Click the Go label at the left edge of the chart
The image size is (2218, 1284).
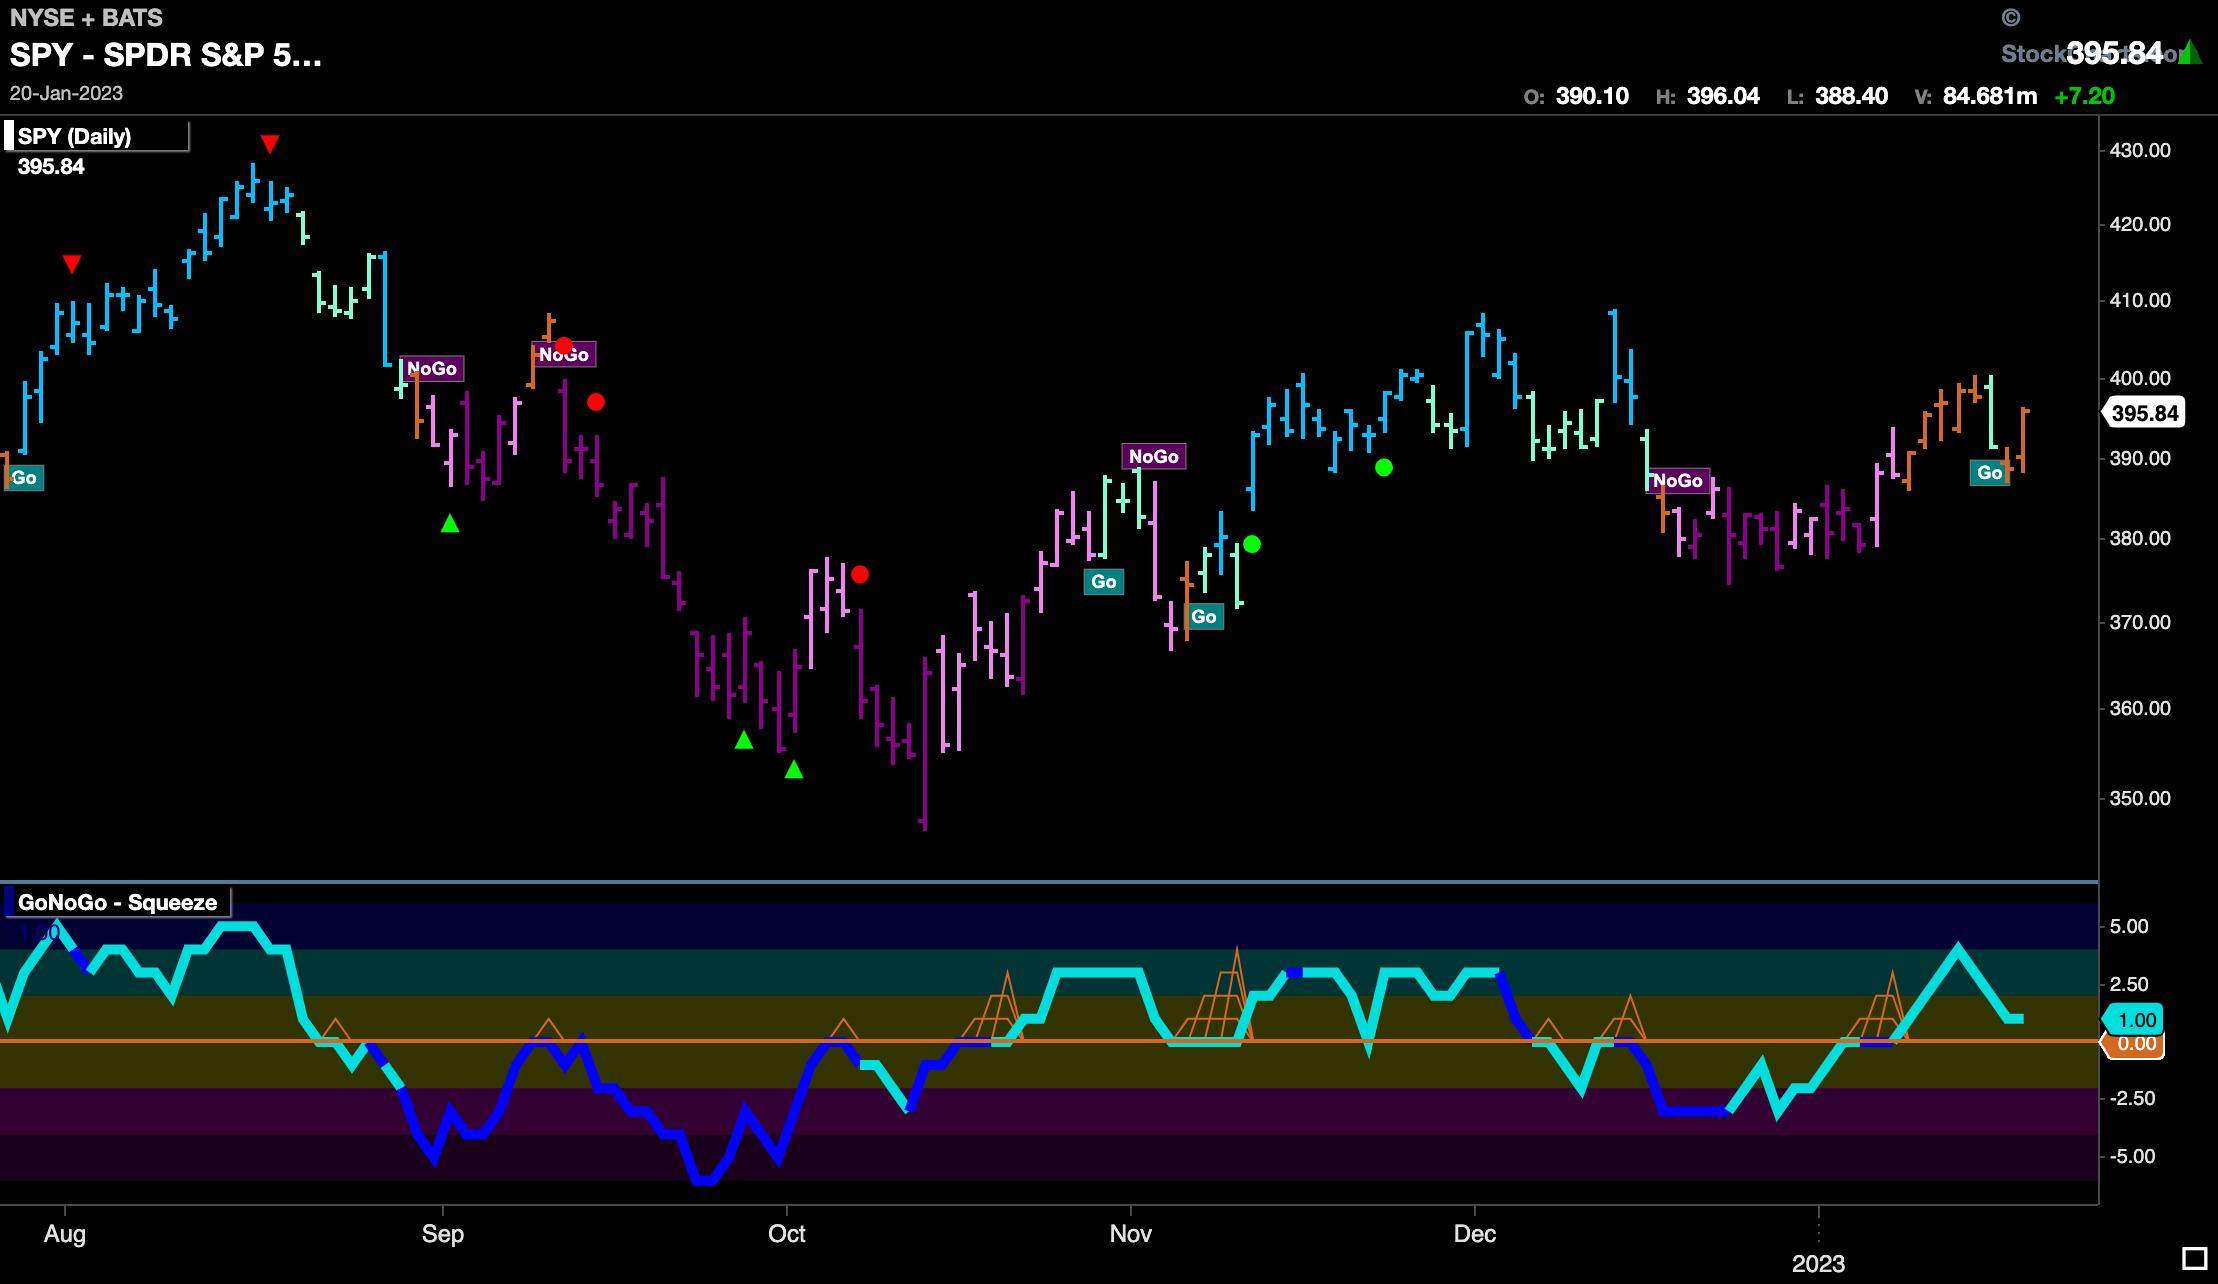(x=23, y=478)
